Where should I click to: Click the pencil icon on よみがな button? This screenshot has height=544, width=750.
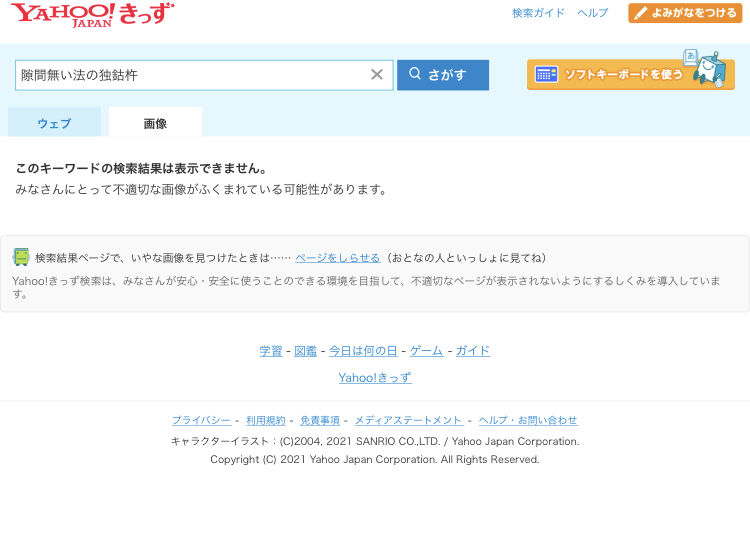tap(640, 13)
